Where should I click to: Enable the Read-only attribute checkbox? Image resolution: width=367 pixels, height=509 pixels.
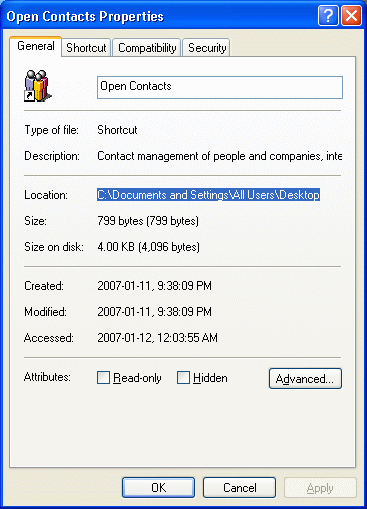[x=103, y=378]
